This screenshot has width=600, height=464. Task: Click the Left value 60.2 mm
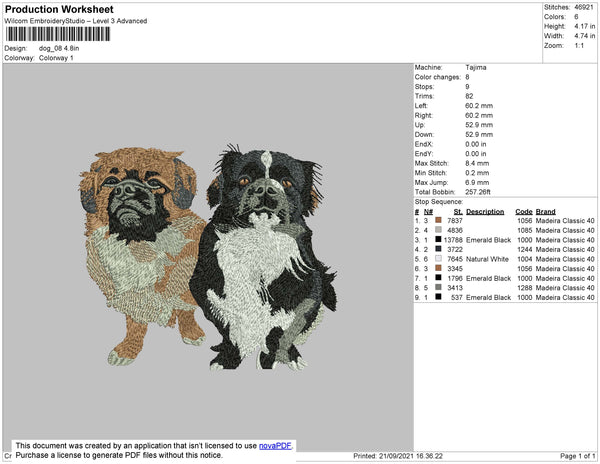pyautogui.click(x=479, y=106)
